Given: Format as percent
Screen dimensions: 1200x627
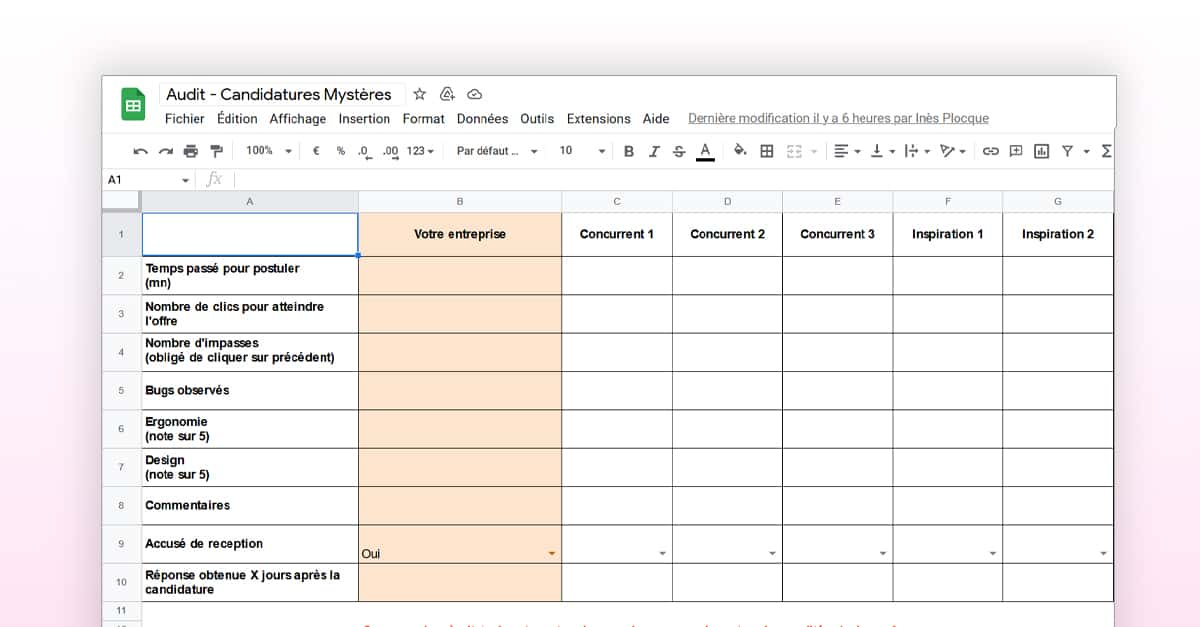Looking at the screenshot, I should click(x=341, y=151).
